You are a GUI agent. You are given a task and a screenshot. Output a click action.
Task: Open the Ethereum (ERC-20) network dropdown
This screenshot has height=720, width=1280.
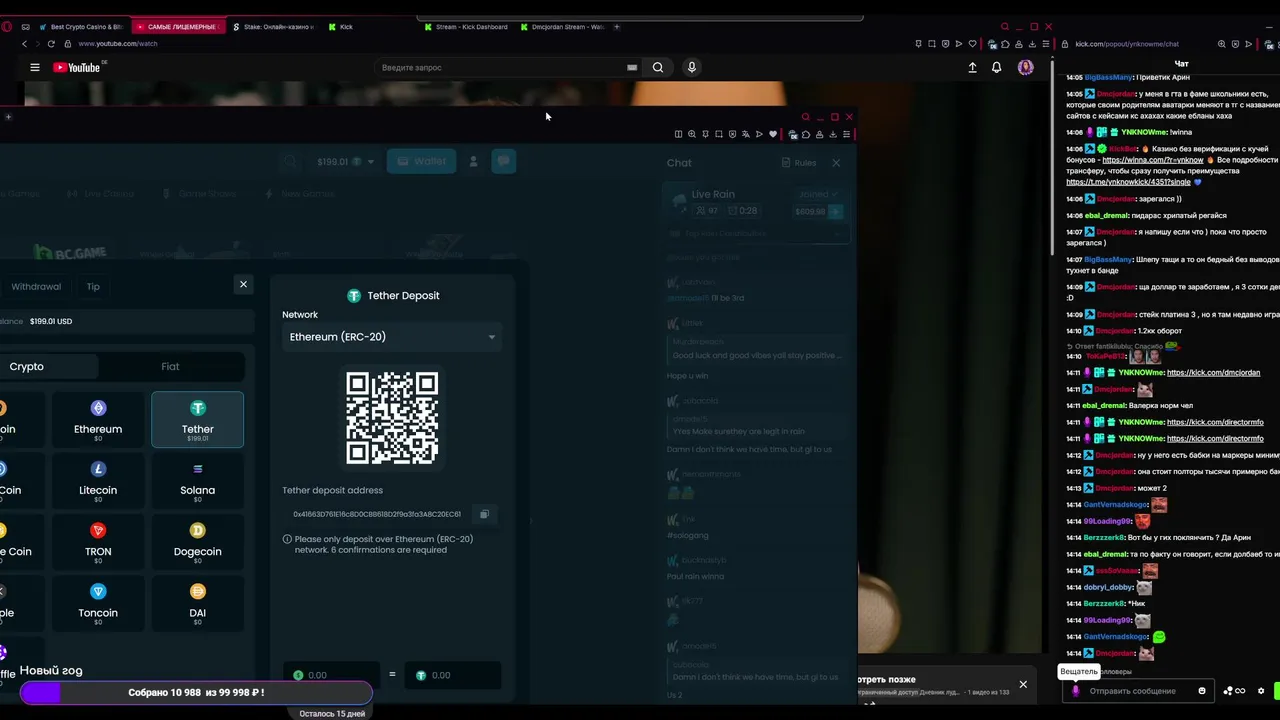tap(391, 337)
